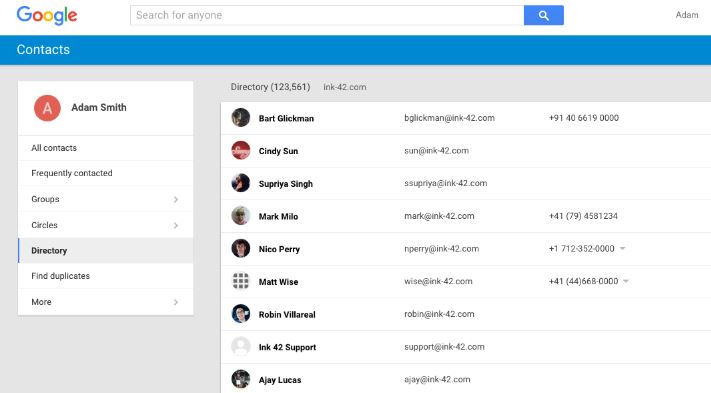Image resolution: width=711 pixels, height=393 pixels.
Task: Open Supriya Singh's contact name
Action: pyautogui.click(x=286, y=184)
